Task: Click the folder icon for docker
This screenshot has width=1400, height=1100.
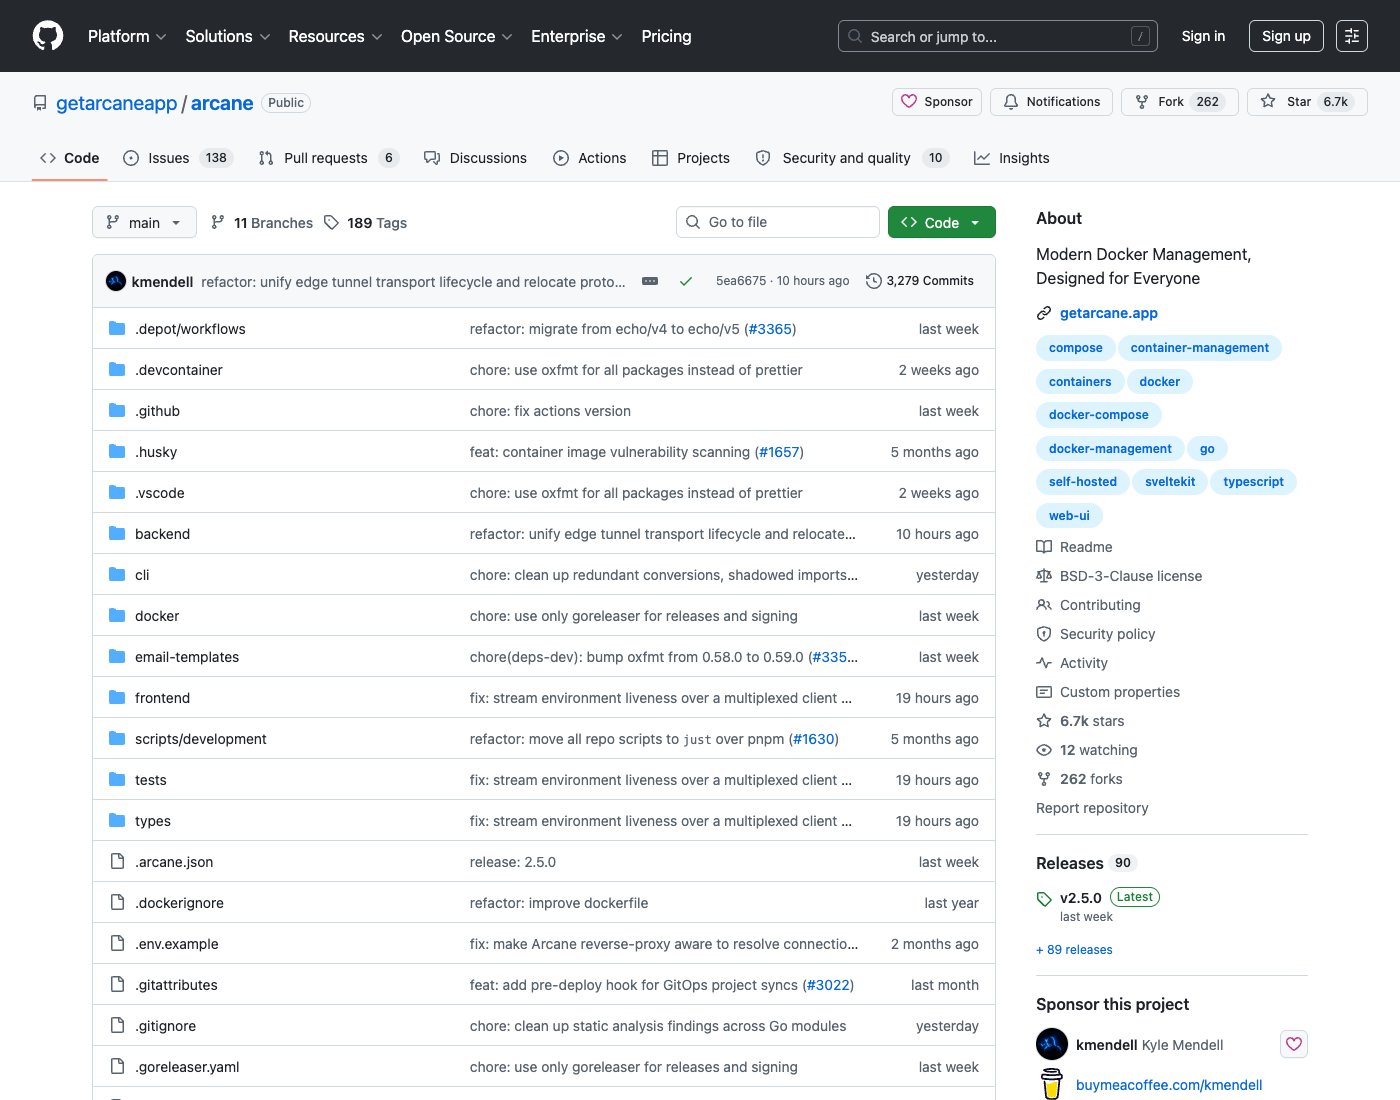Action: point(117,615)
